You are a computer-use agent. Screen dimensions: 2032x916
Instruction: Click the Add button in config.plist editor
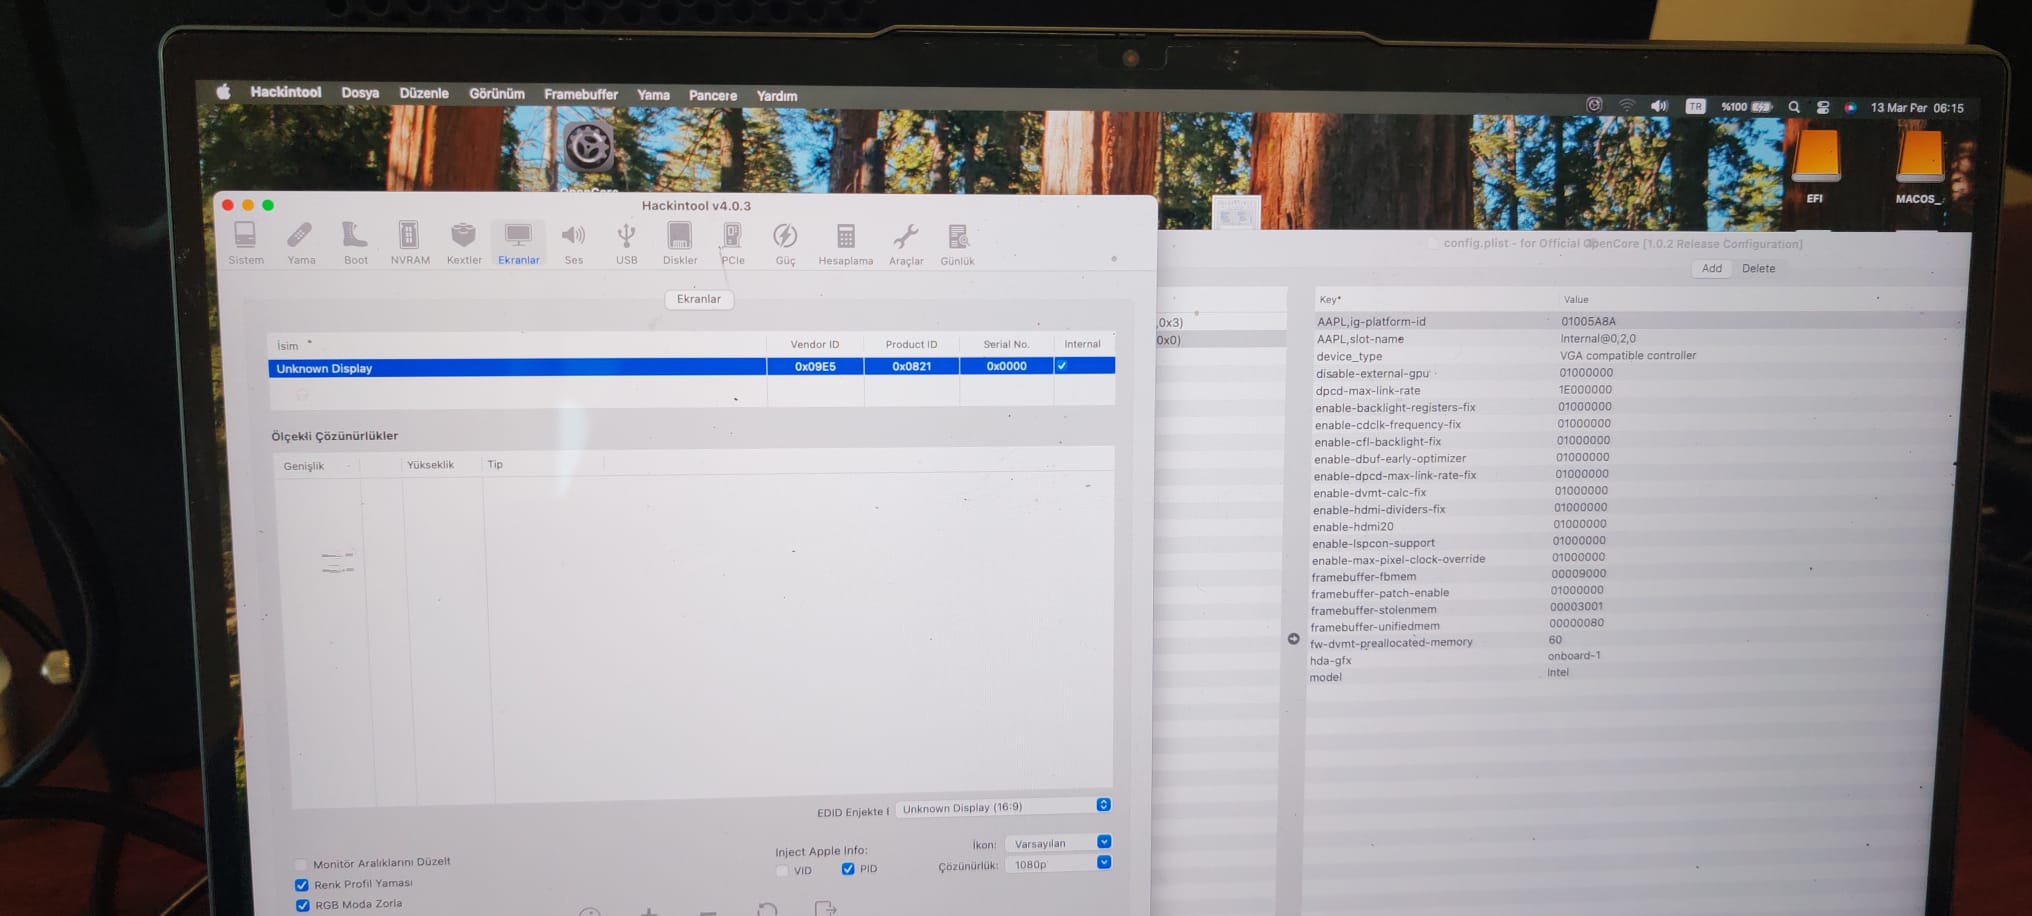click(1711, 268)
